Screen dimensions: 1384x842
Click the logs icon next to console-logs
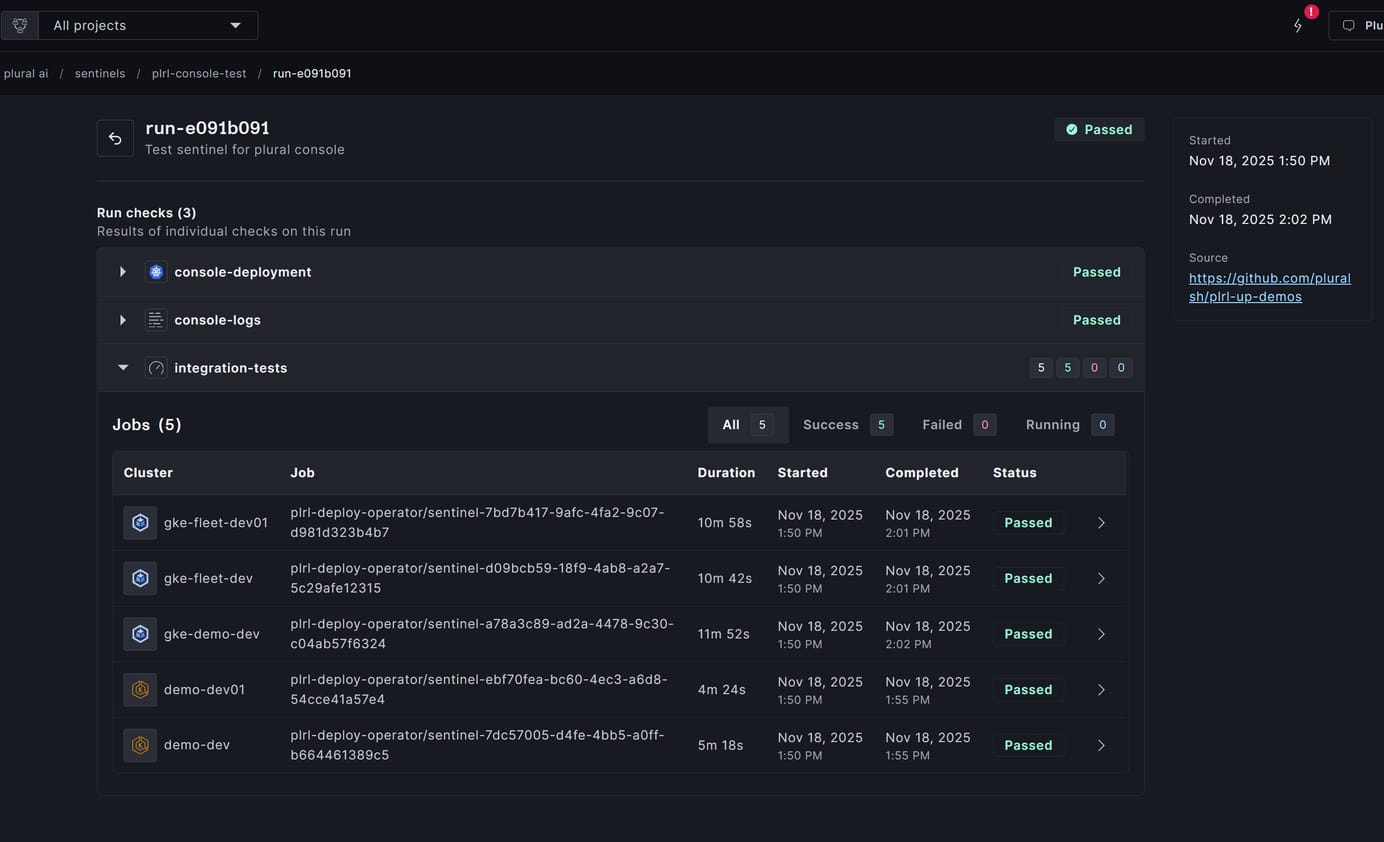[155, 320]
